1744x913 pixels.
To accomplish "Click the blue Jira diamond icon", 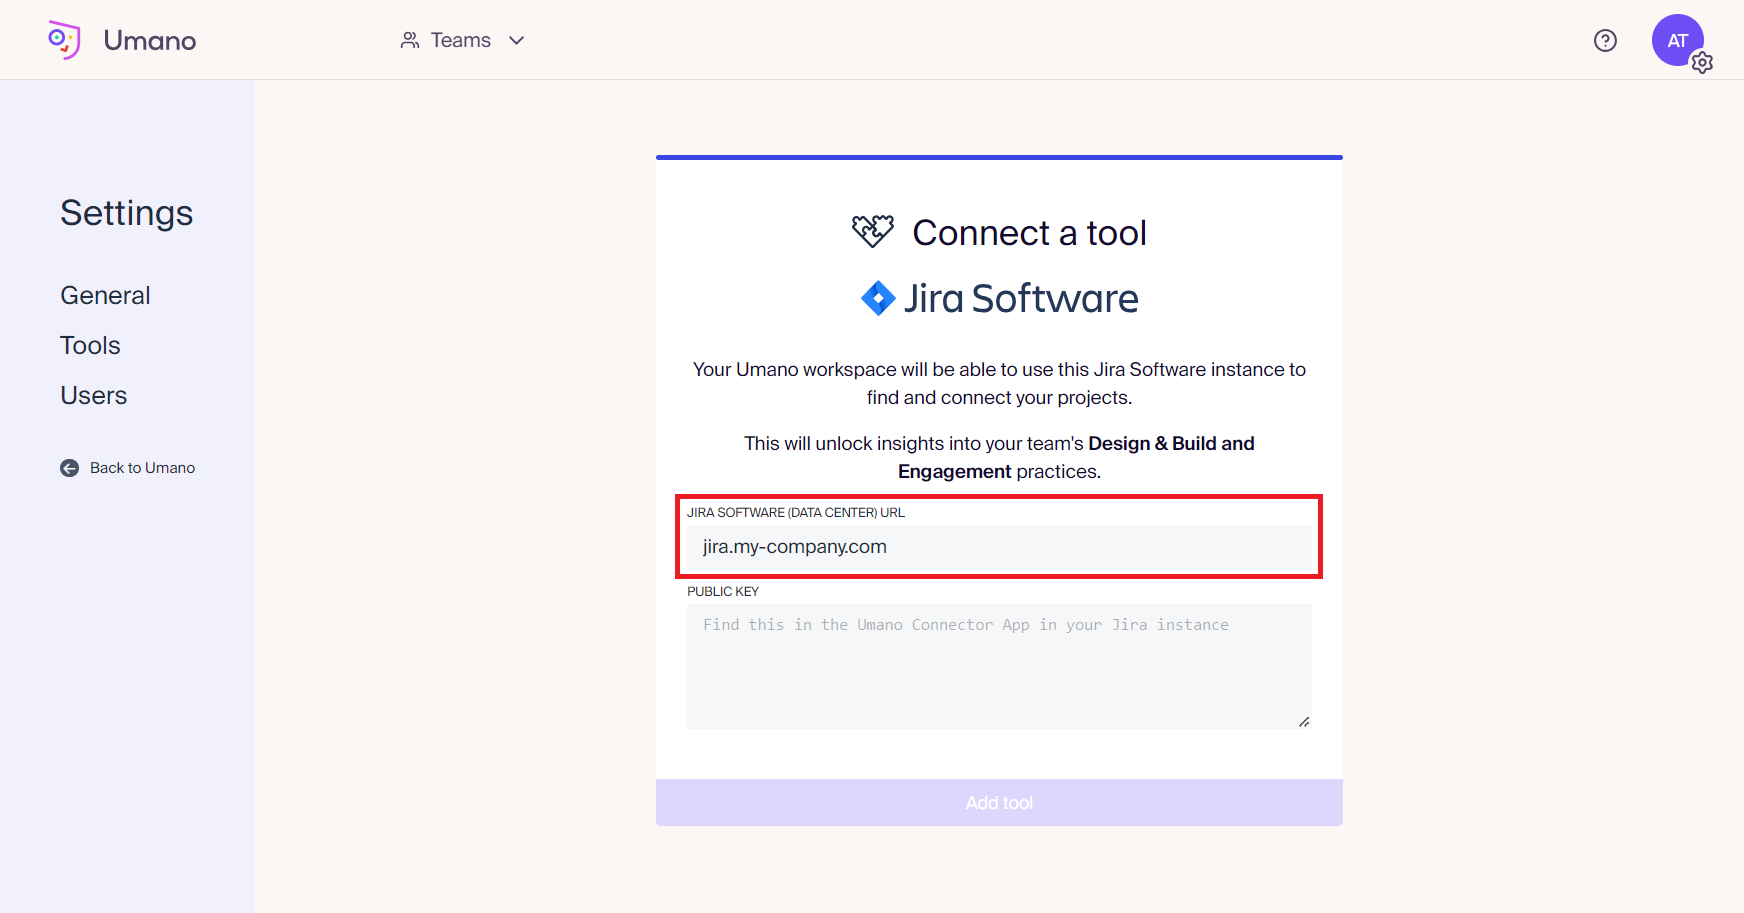I will click(x=878, y=298).
